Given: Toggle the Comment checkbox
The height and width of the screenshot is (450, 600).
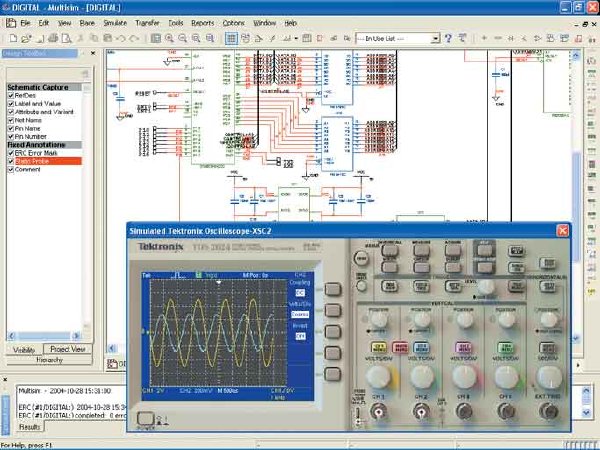Looking at the screenshot, I should (11, 170).
